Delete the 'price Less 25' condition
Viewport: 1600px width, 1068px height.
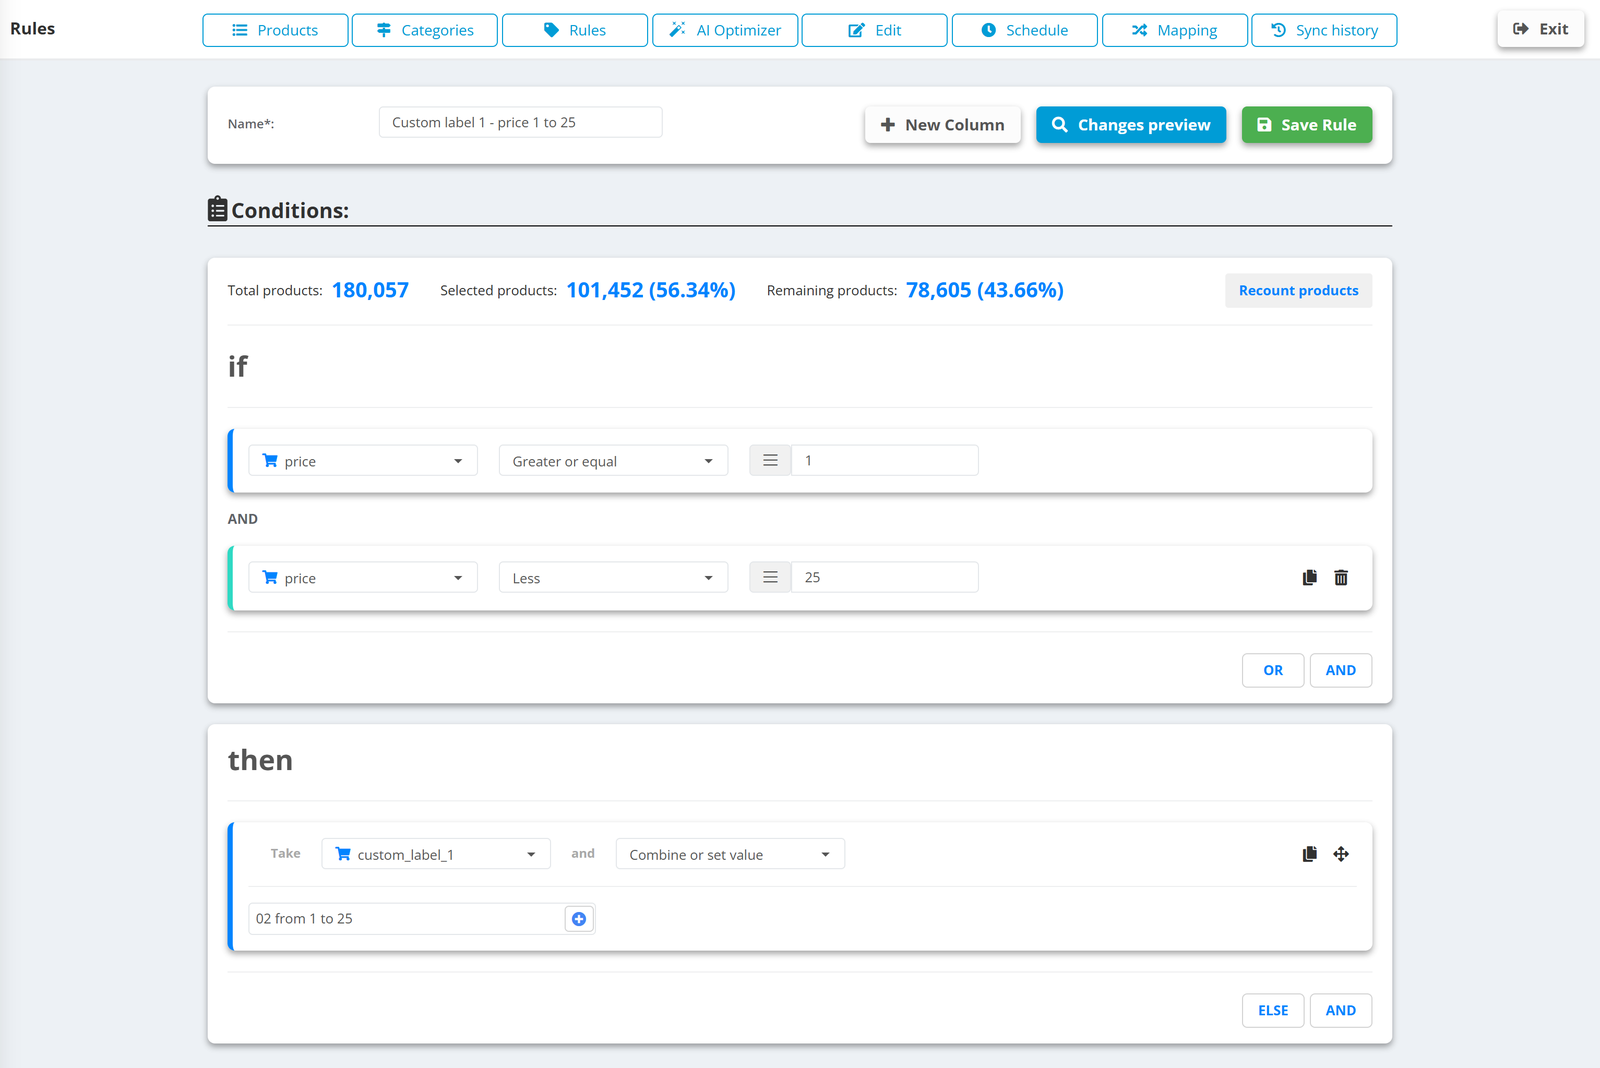[x=1341, y=578]
